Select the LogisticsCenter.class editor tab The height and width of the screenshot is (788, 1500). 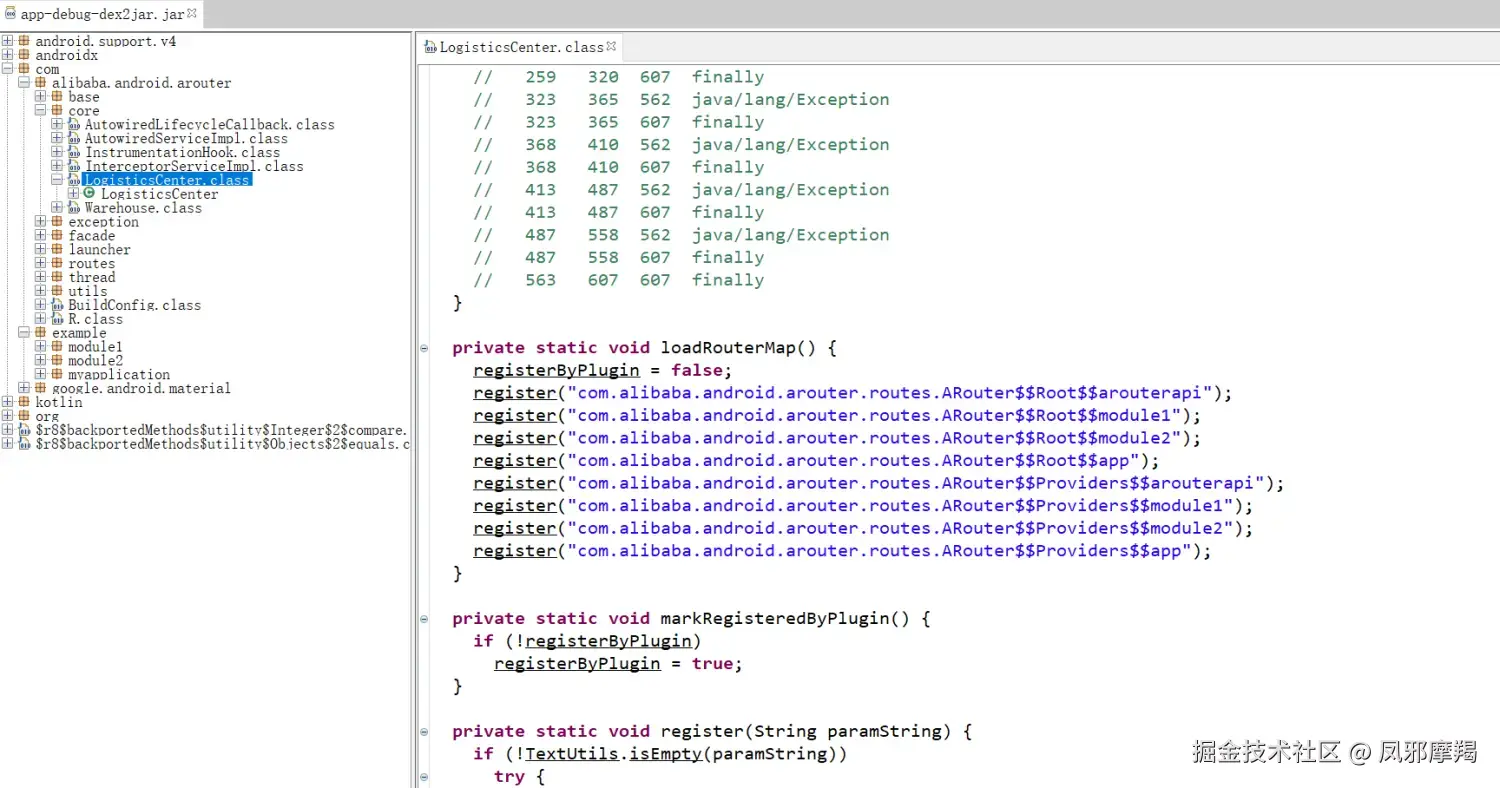521,47
